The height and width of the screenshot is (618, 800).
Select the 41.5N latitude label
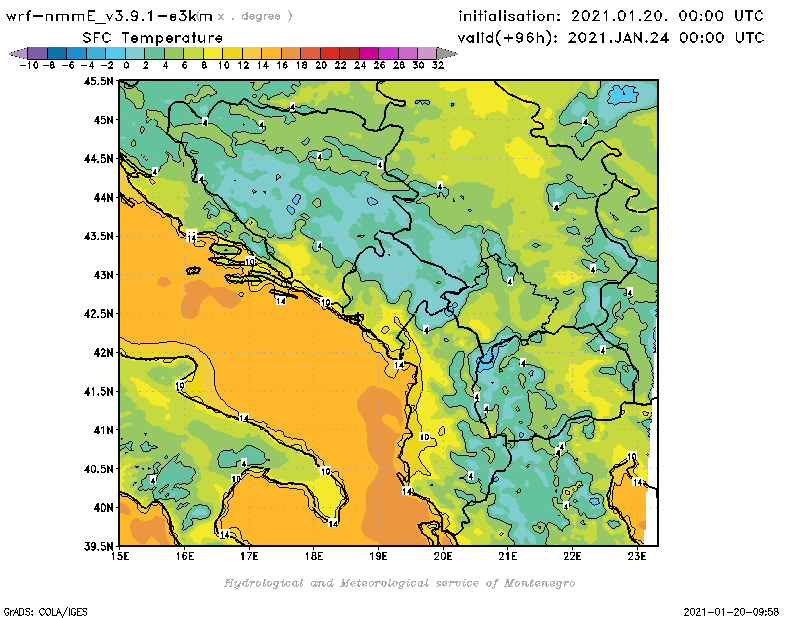[x=98, y=391]
